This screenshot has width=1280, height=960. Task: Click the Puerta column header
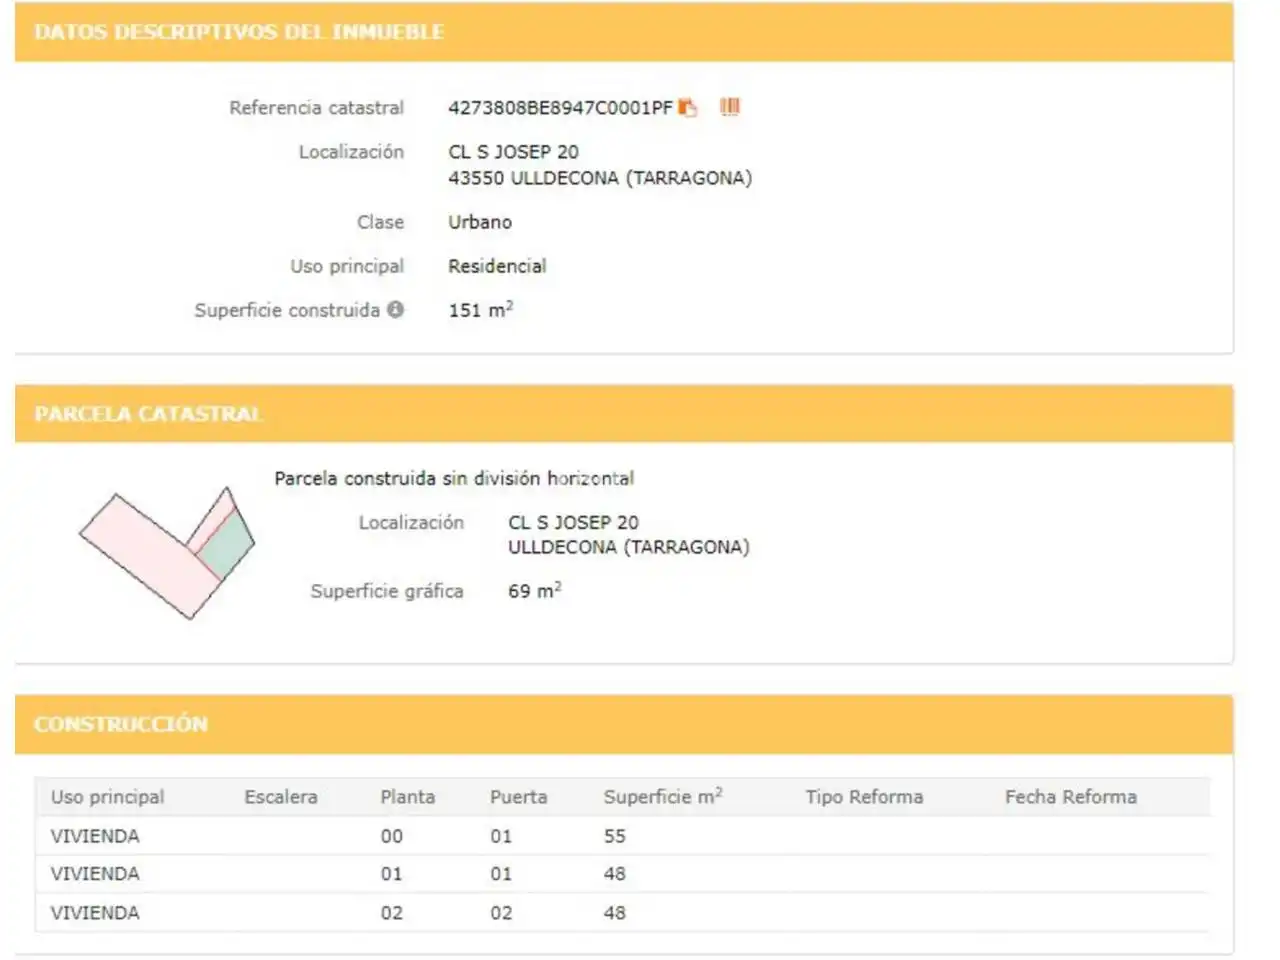pos(519,797)
